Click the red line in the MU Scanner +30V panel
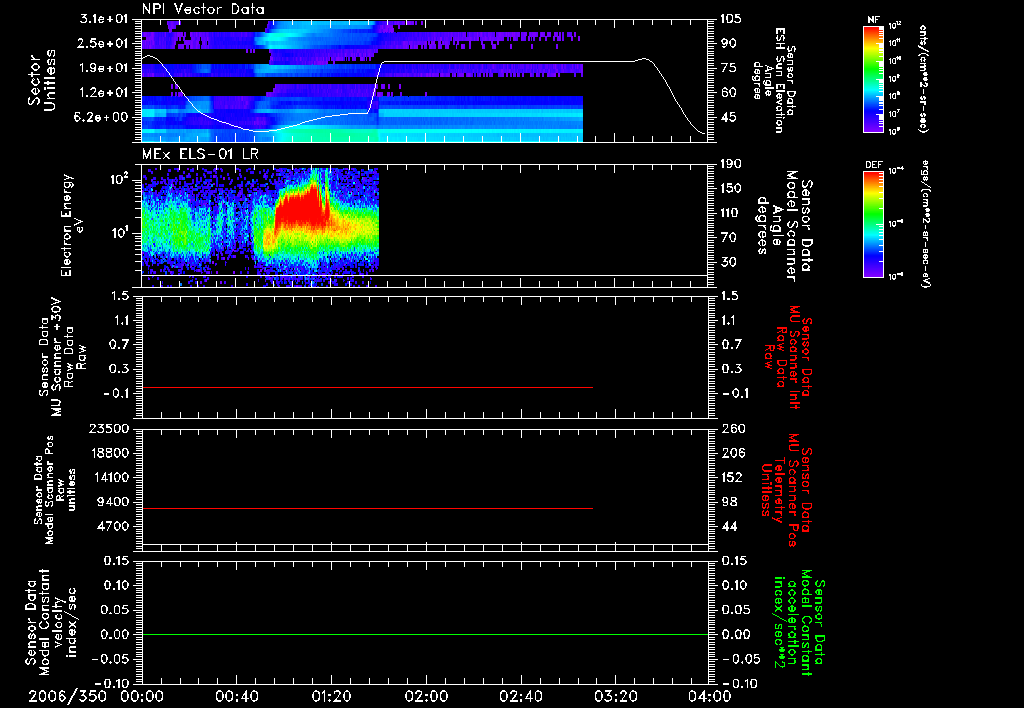The height and width of the screenshot is (708, 1024). coord(367,387)
